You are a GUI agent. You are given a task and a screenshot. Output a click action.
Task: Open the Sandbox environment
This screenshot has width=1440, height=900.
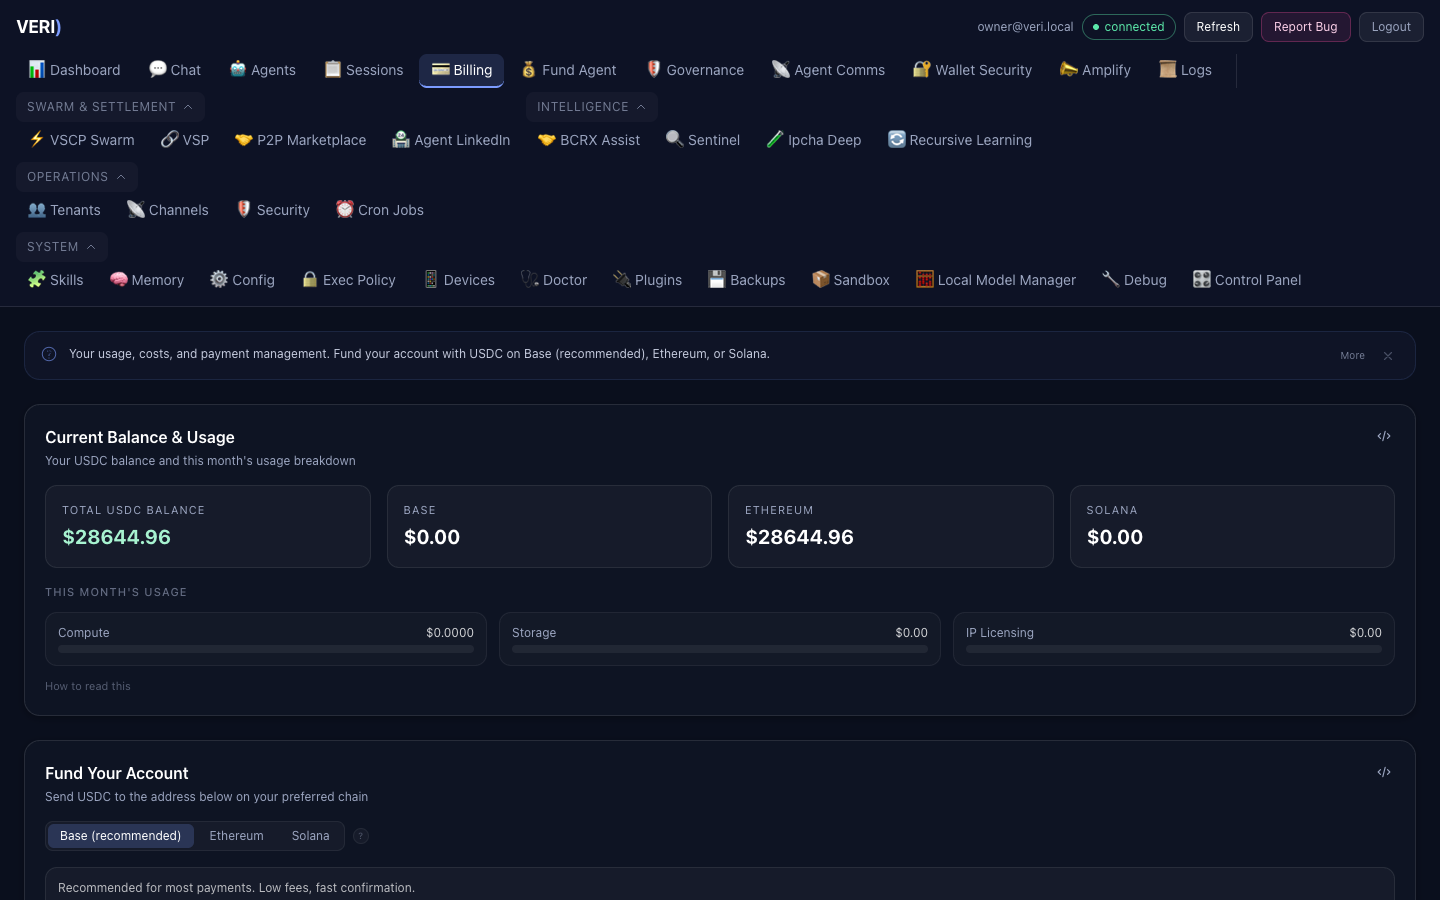[850, 280]
